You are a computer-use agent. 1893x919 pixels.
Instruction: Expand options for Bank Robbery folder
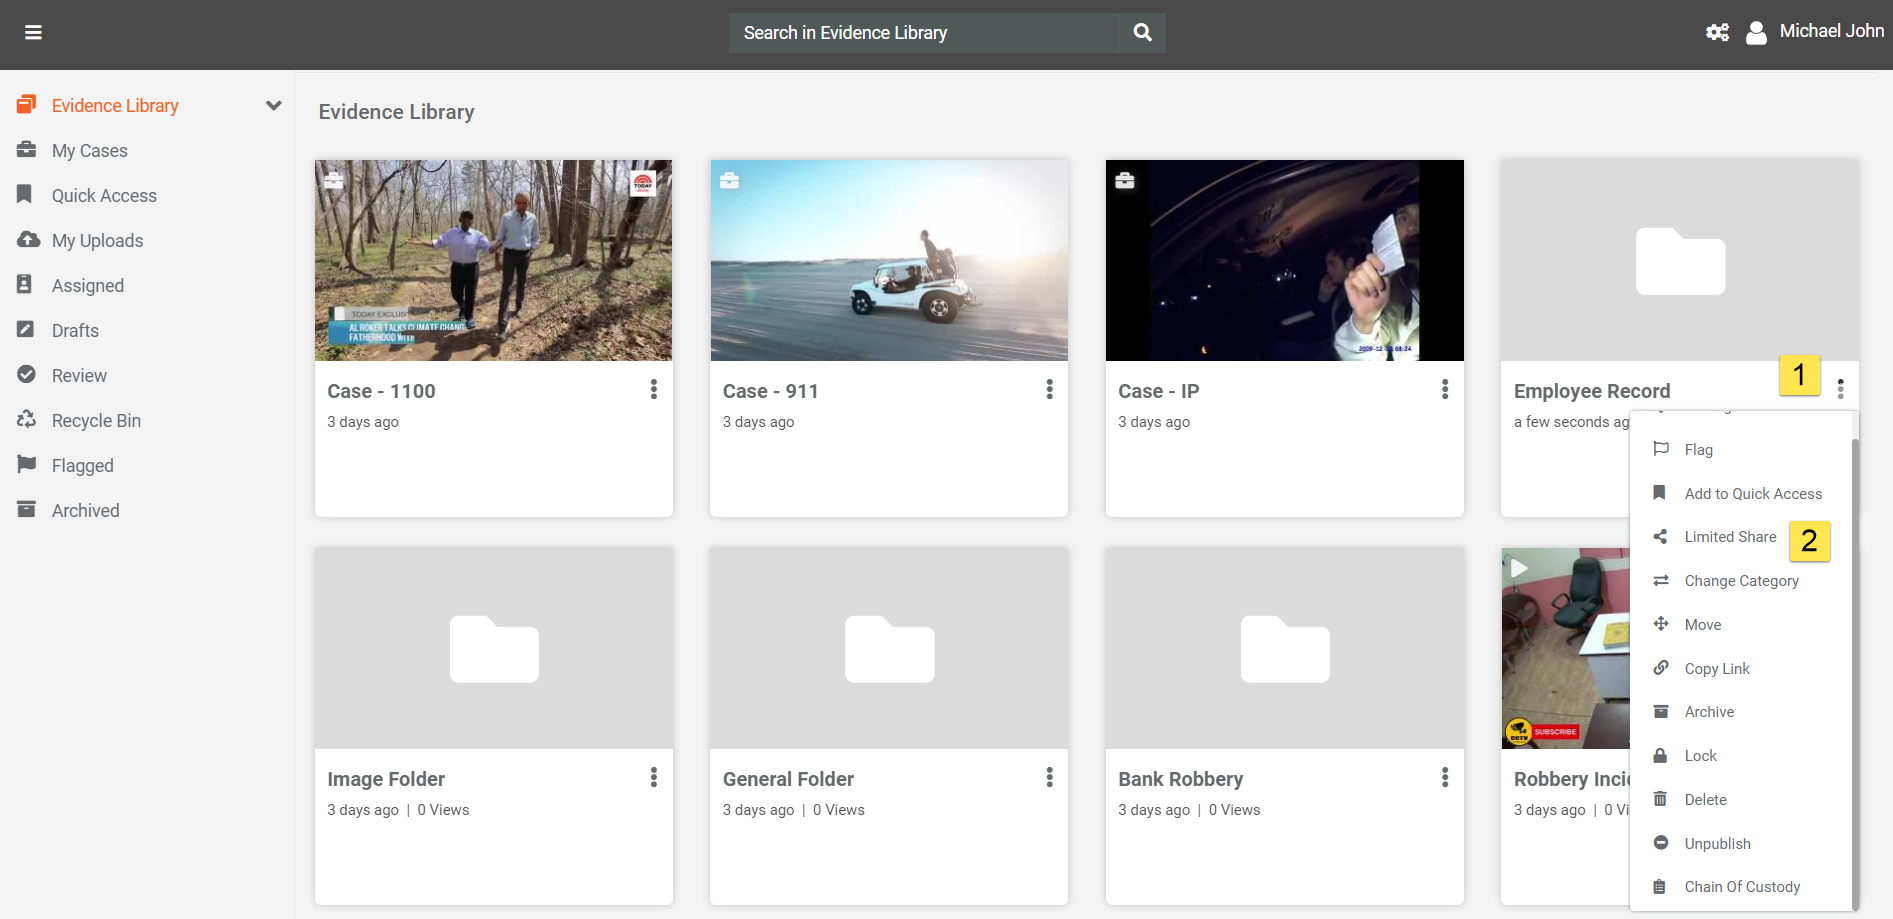[x=1444, y=778]
